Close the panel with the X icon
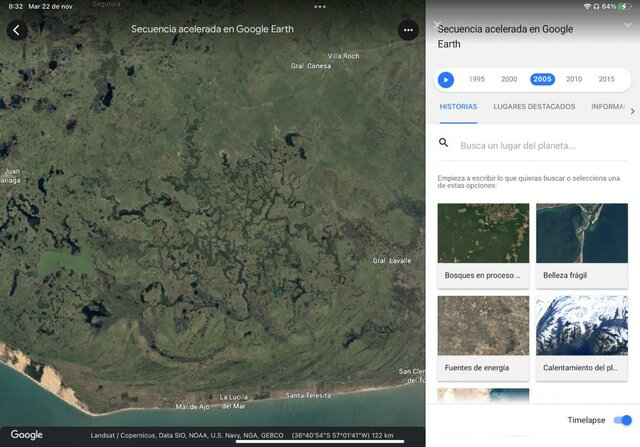The width and height of the screenshot is (640, 447). pos(438,25)
